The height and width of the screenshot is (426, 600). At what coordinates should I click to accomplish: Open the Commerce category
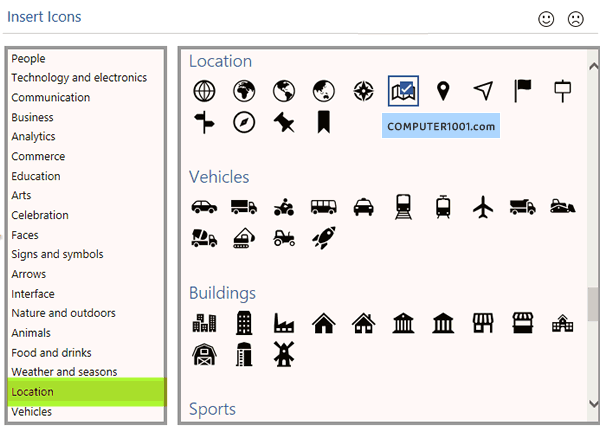click(38, 157)
